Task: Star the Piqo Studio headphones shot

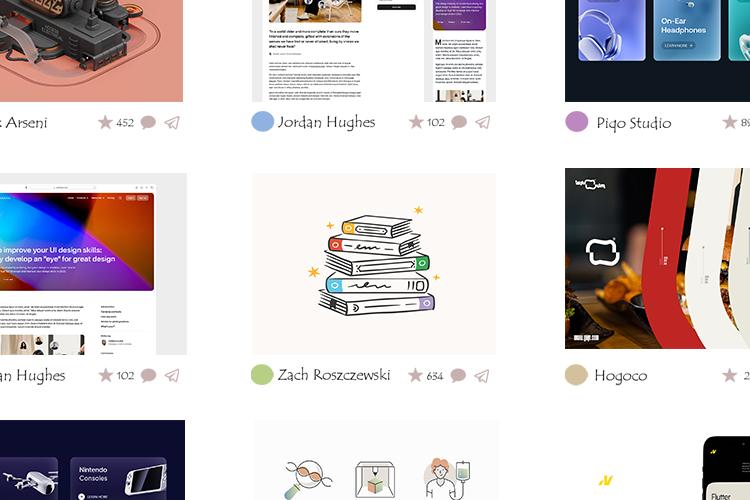Action: tap(729, 122)
